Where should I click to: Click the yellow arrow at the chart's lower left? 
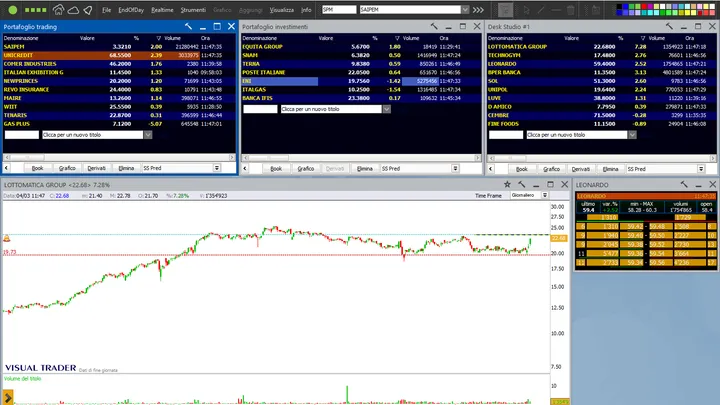pyautogui.click(x=8, y=397)
